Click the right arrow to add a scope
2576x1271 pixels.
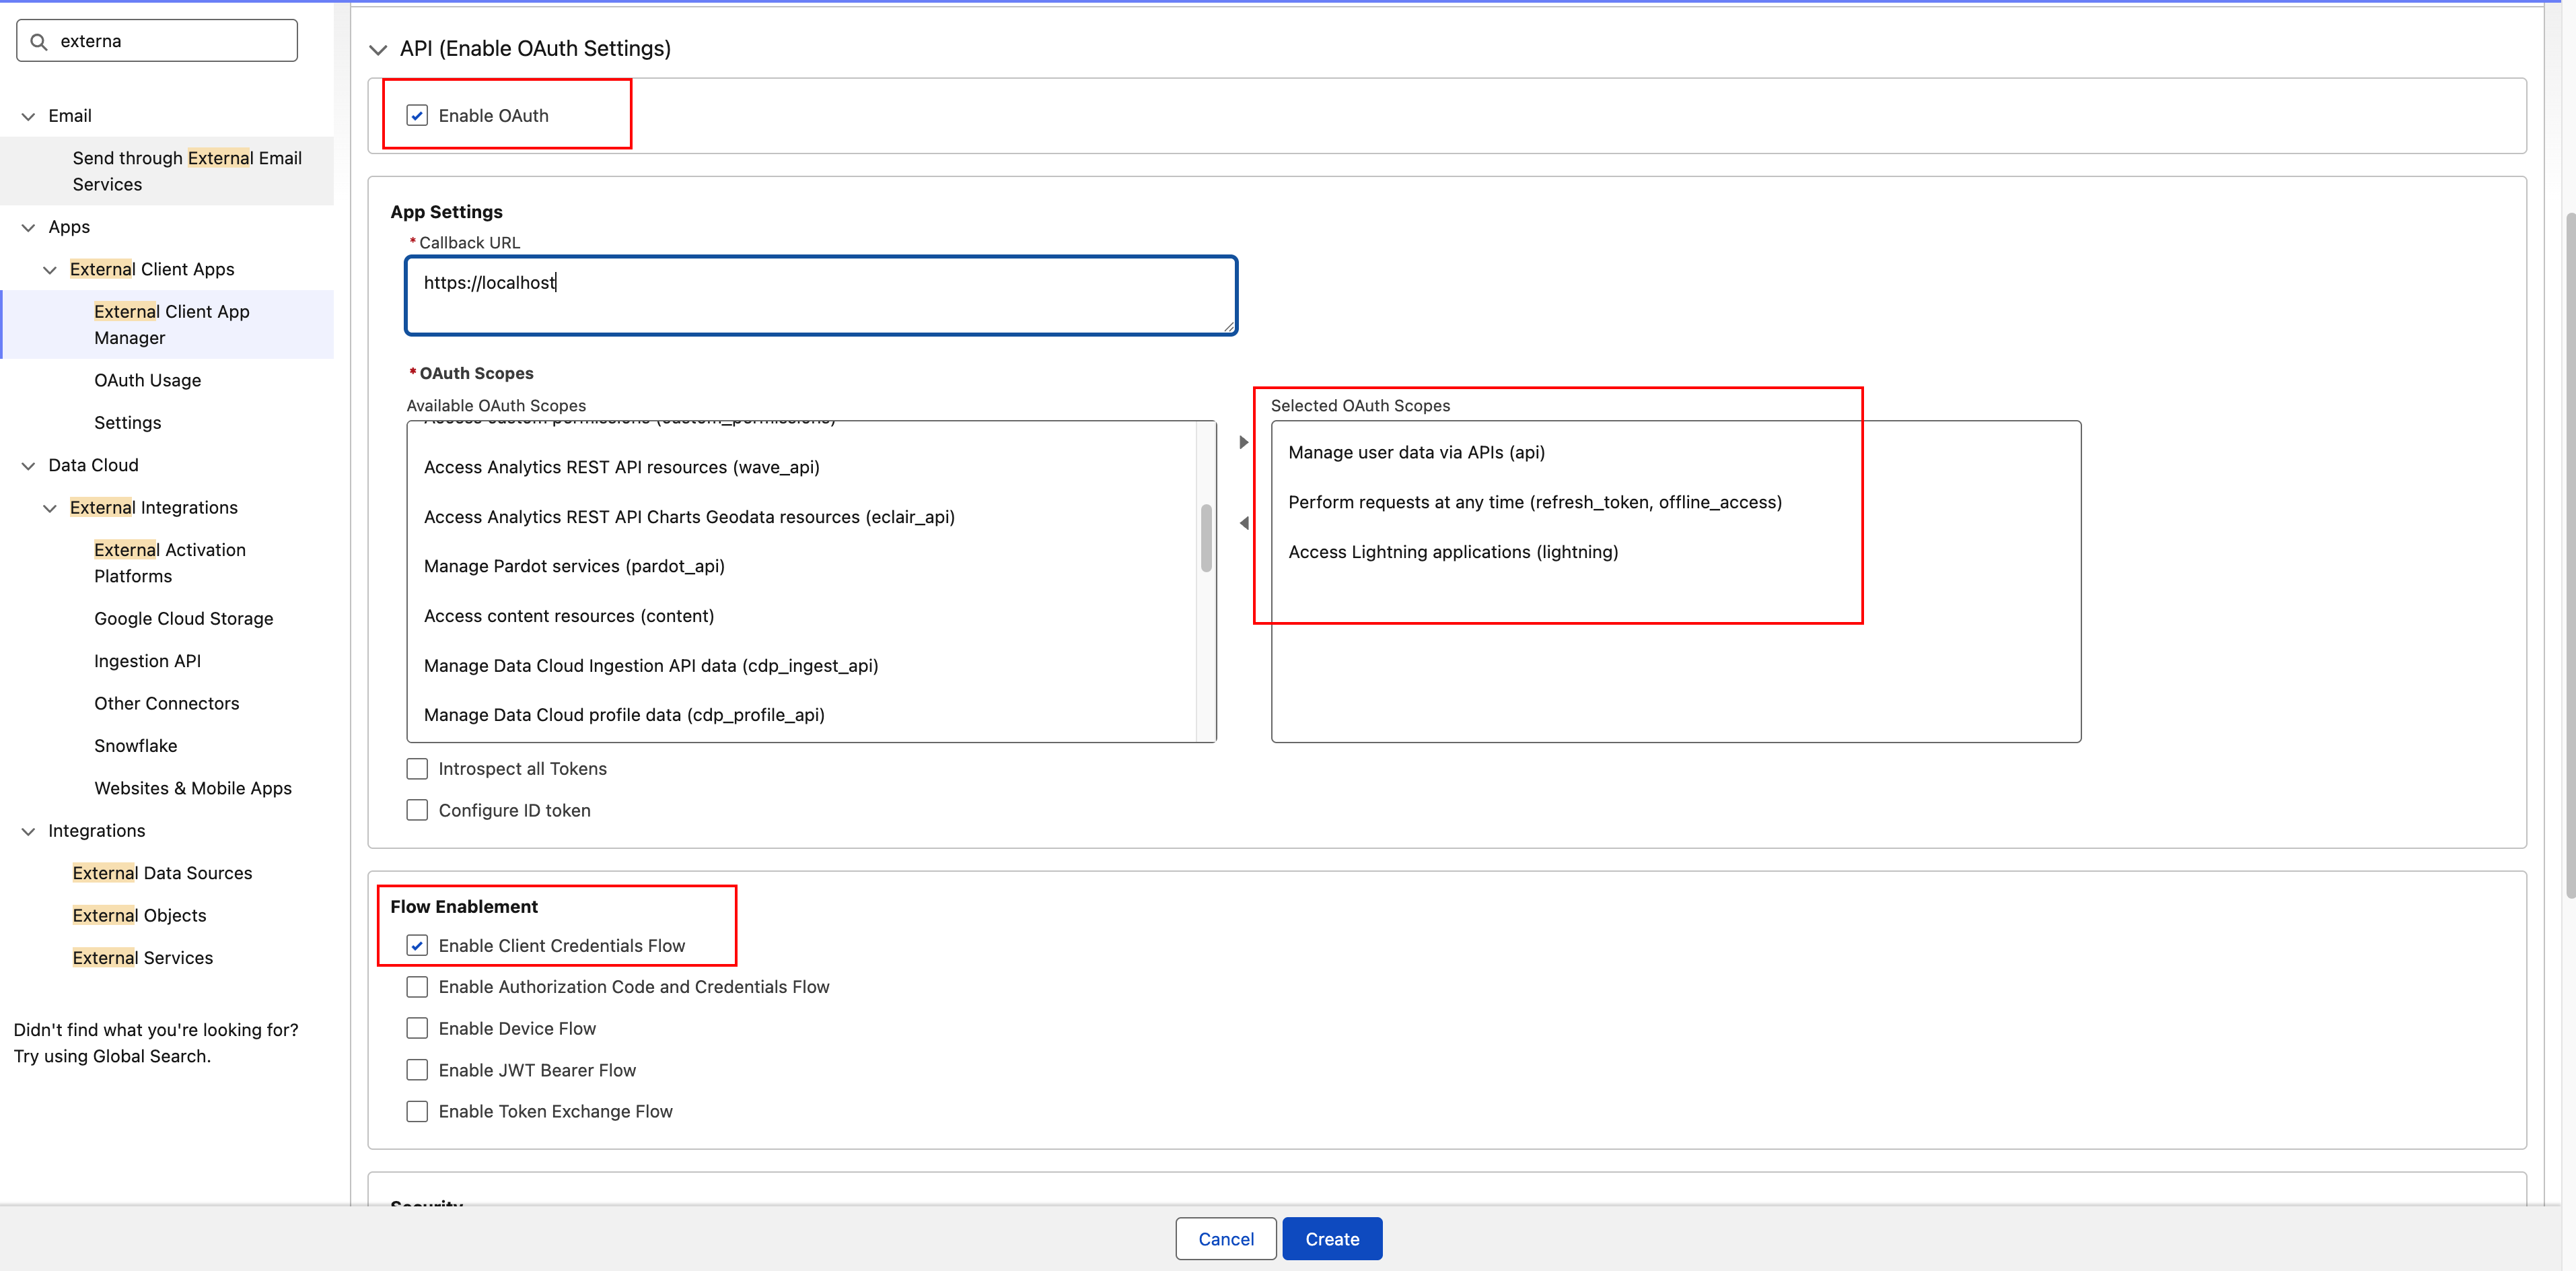[1243, 441]
